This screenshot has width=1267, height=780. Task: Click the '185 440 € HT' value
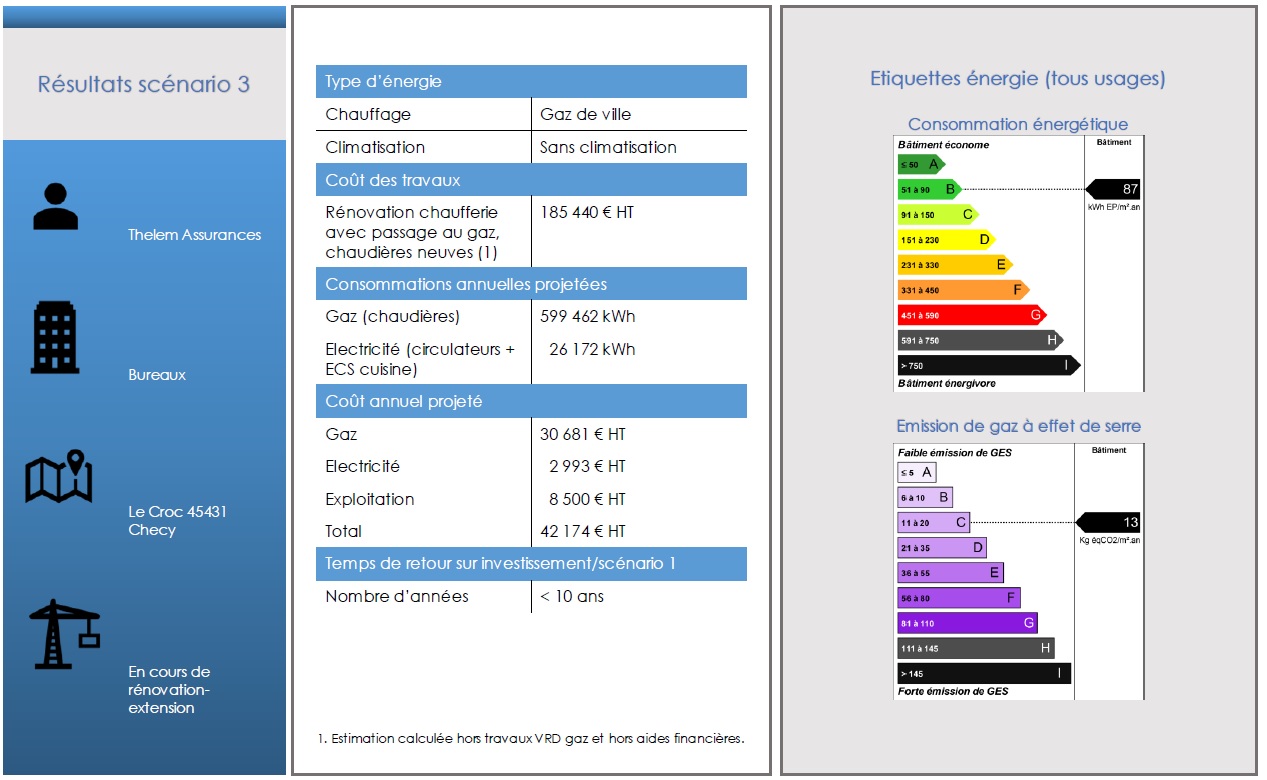point(587,212)
